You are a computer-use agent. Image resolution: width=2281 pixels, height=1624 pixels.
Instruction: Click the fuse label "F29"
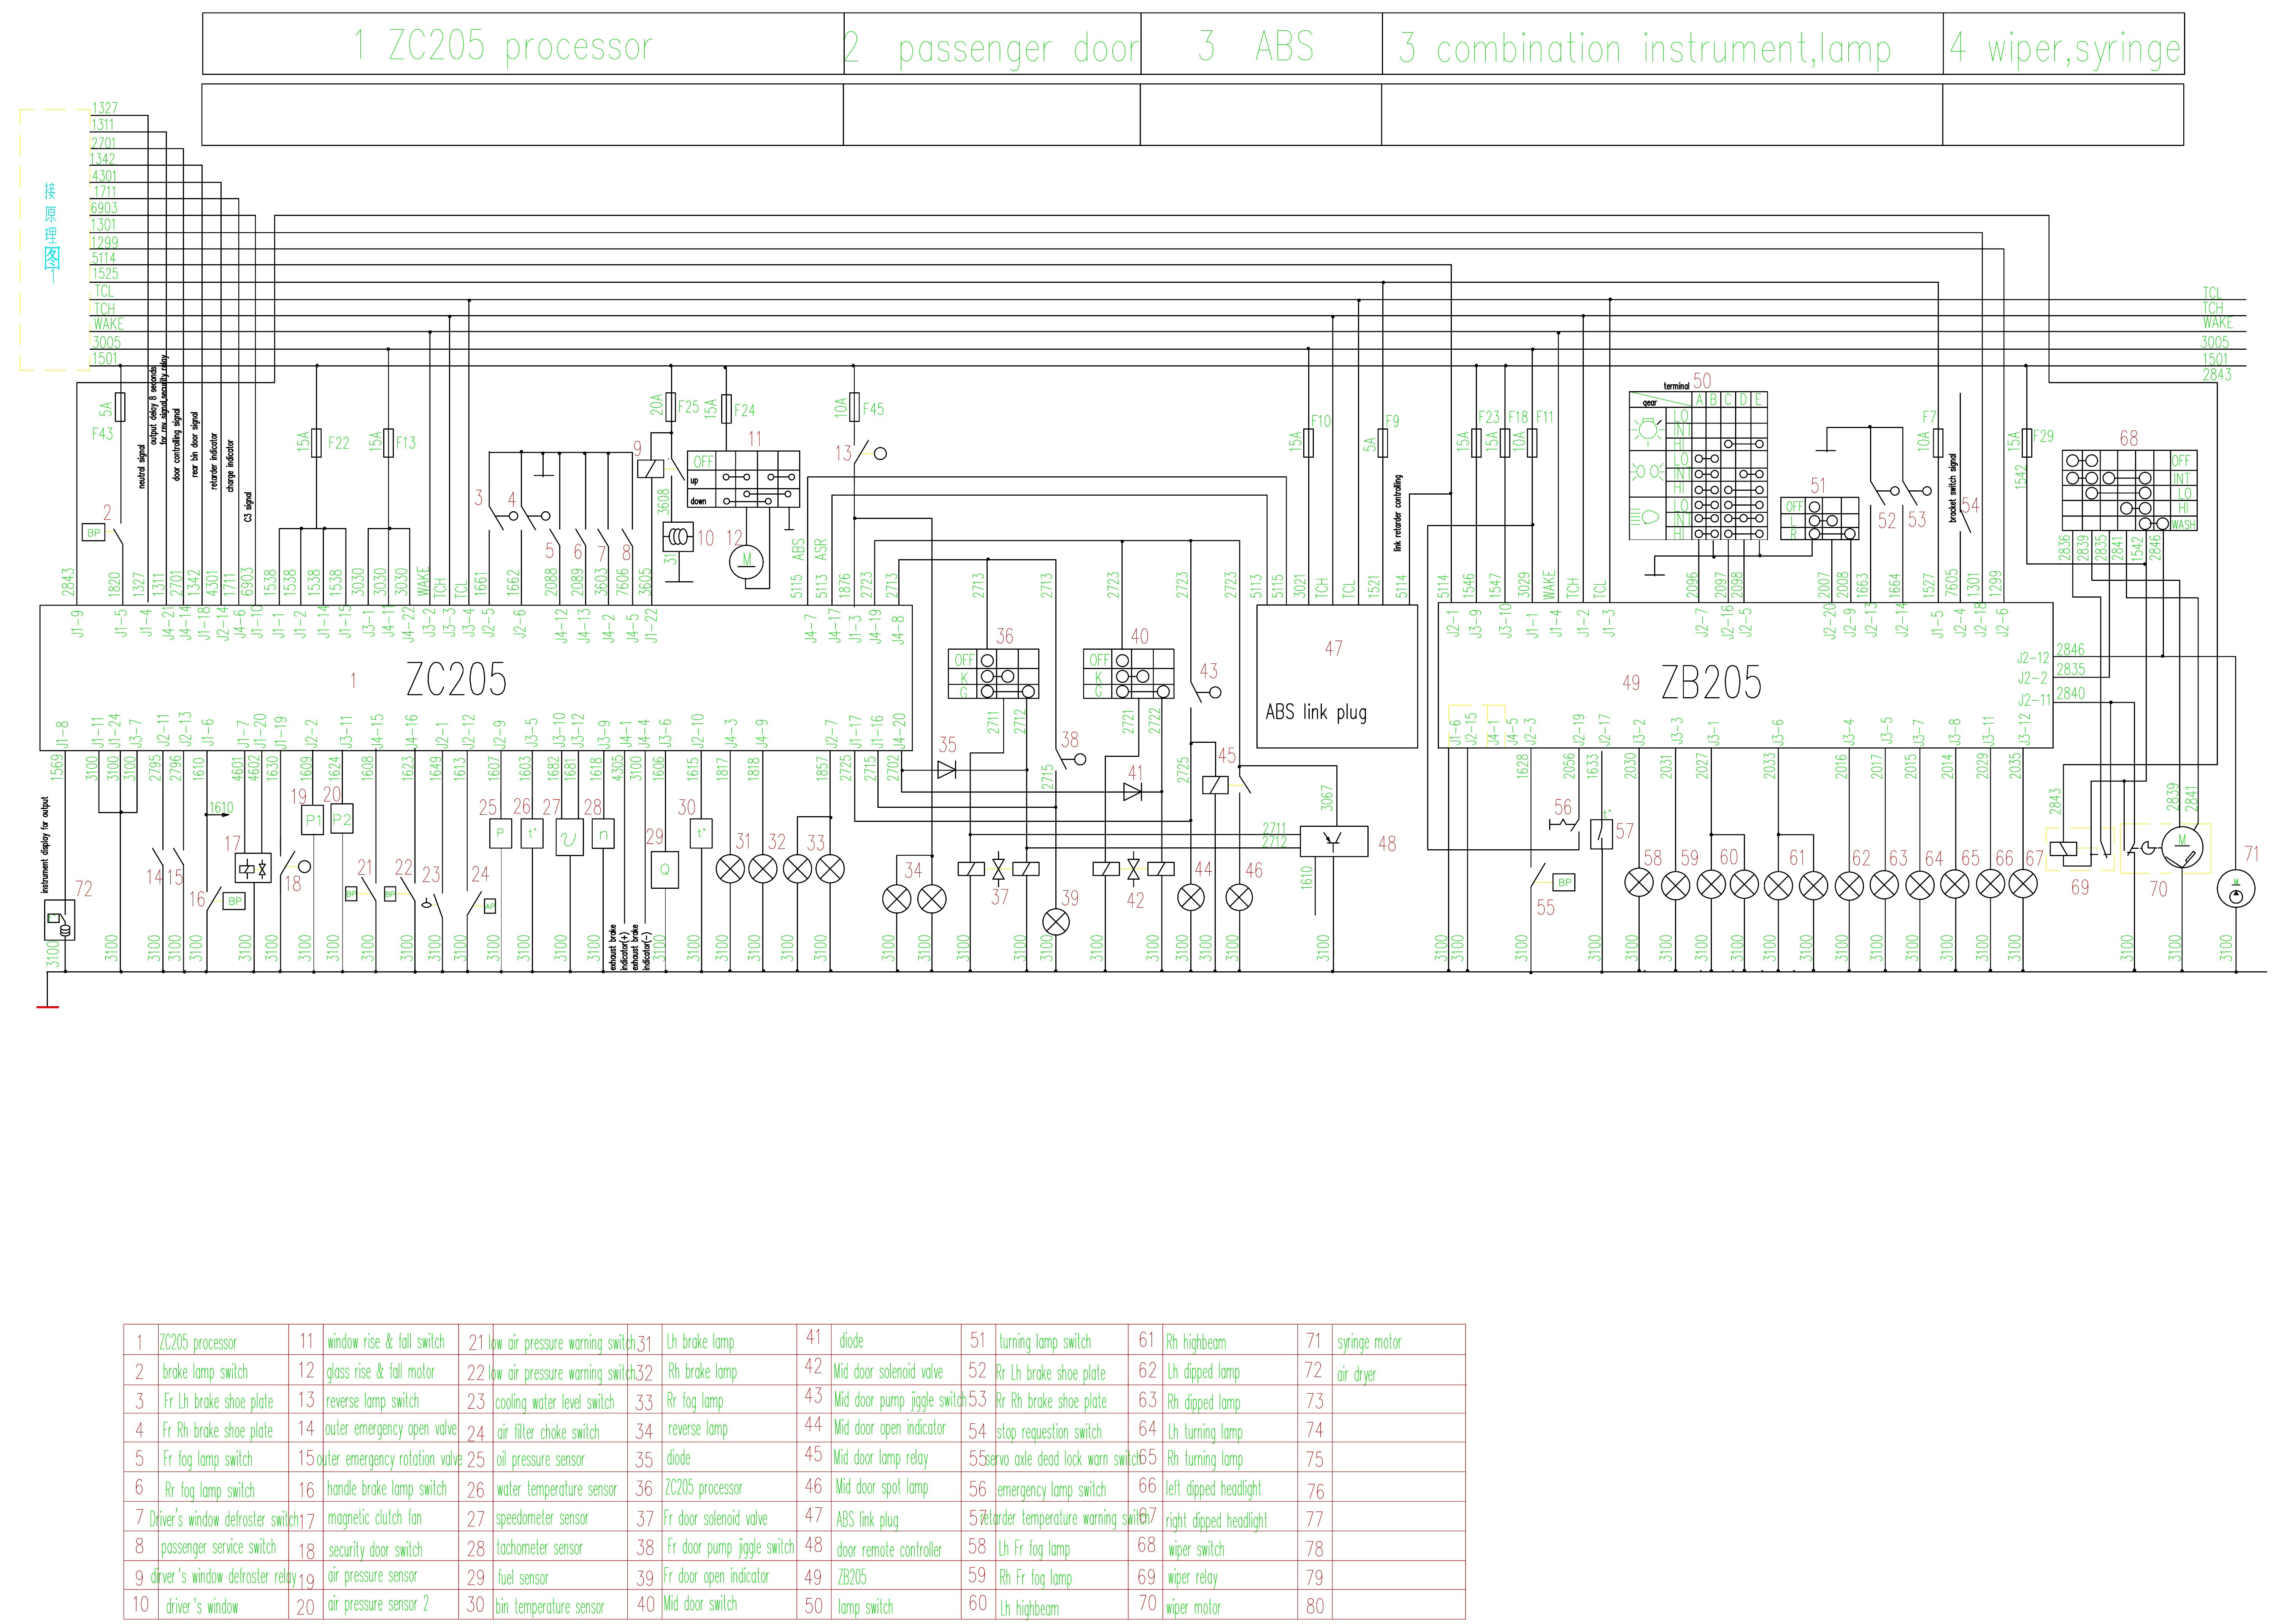pyautogui.click(x=2043, y=436)
